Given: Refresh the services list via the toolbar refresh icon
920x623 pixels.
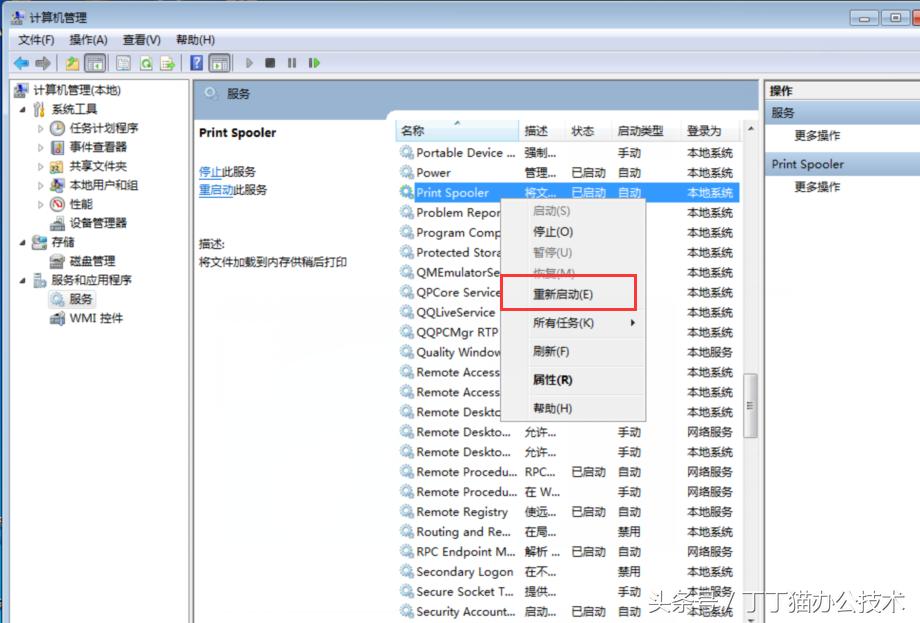Looking at the screenshot, I should (145, 63).
